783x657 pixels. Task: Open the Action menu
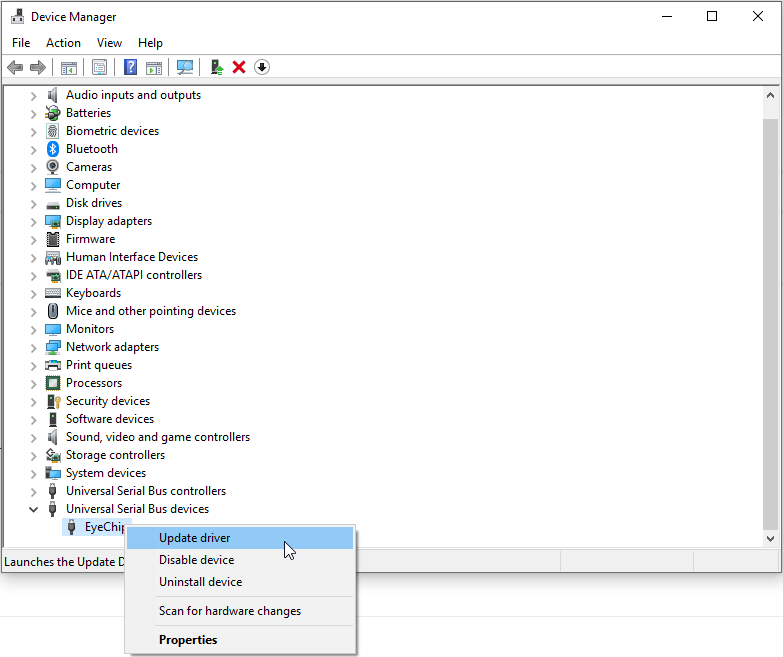click(x=63, y=43)
